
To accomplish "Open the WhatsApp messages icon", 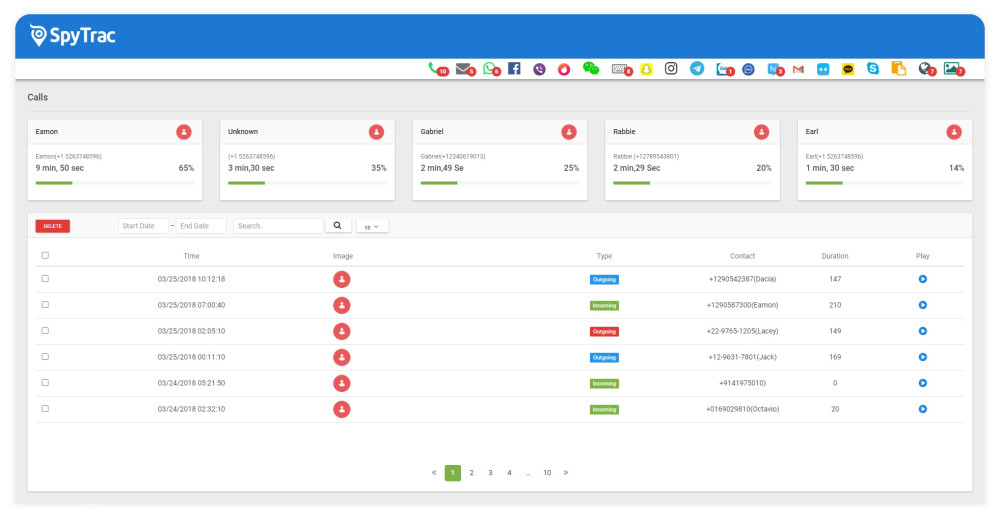I will tap(489, 69).
